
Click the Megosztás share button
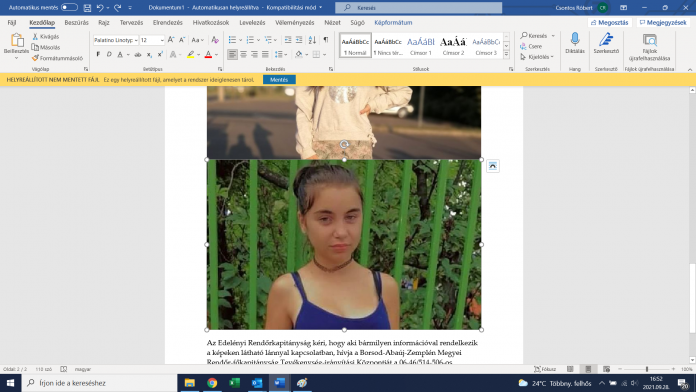point(609,23)
